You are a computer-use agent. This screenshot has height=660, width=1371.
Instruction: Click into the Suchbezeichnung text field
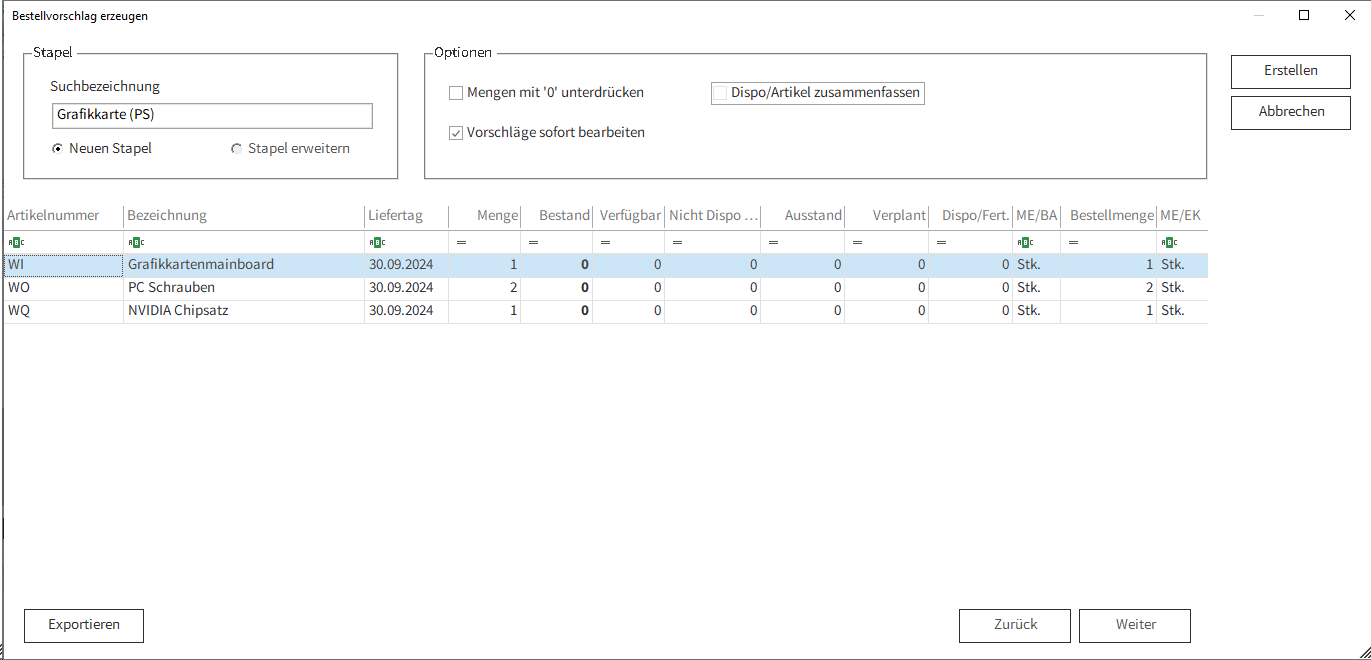point(212,116)
